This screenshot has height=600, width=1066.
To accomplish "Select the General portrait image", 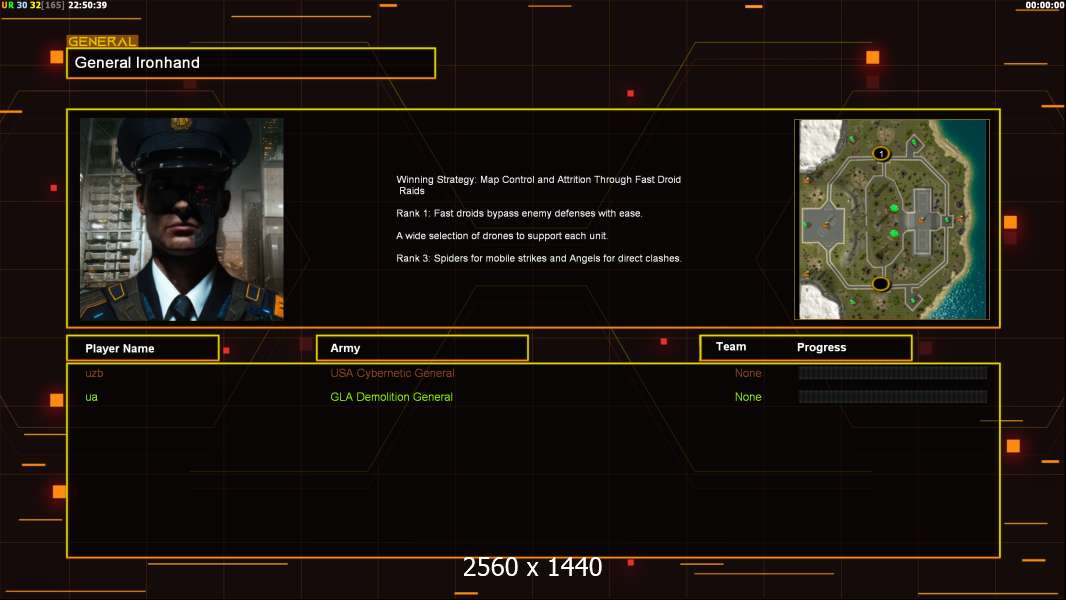I will [182, 219].
